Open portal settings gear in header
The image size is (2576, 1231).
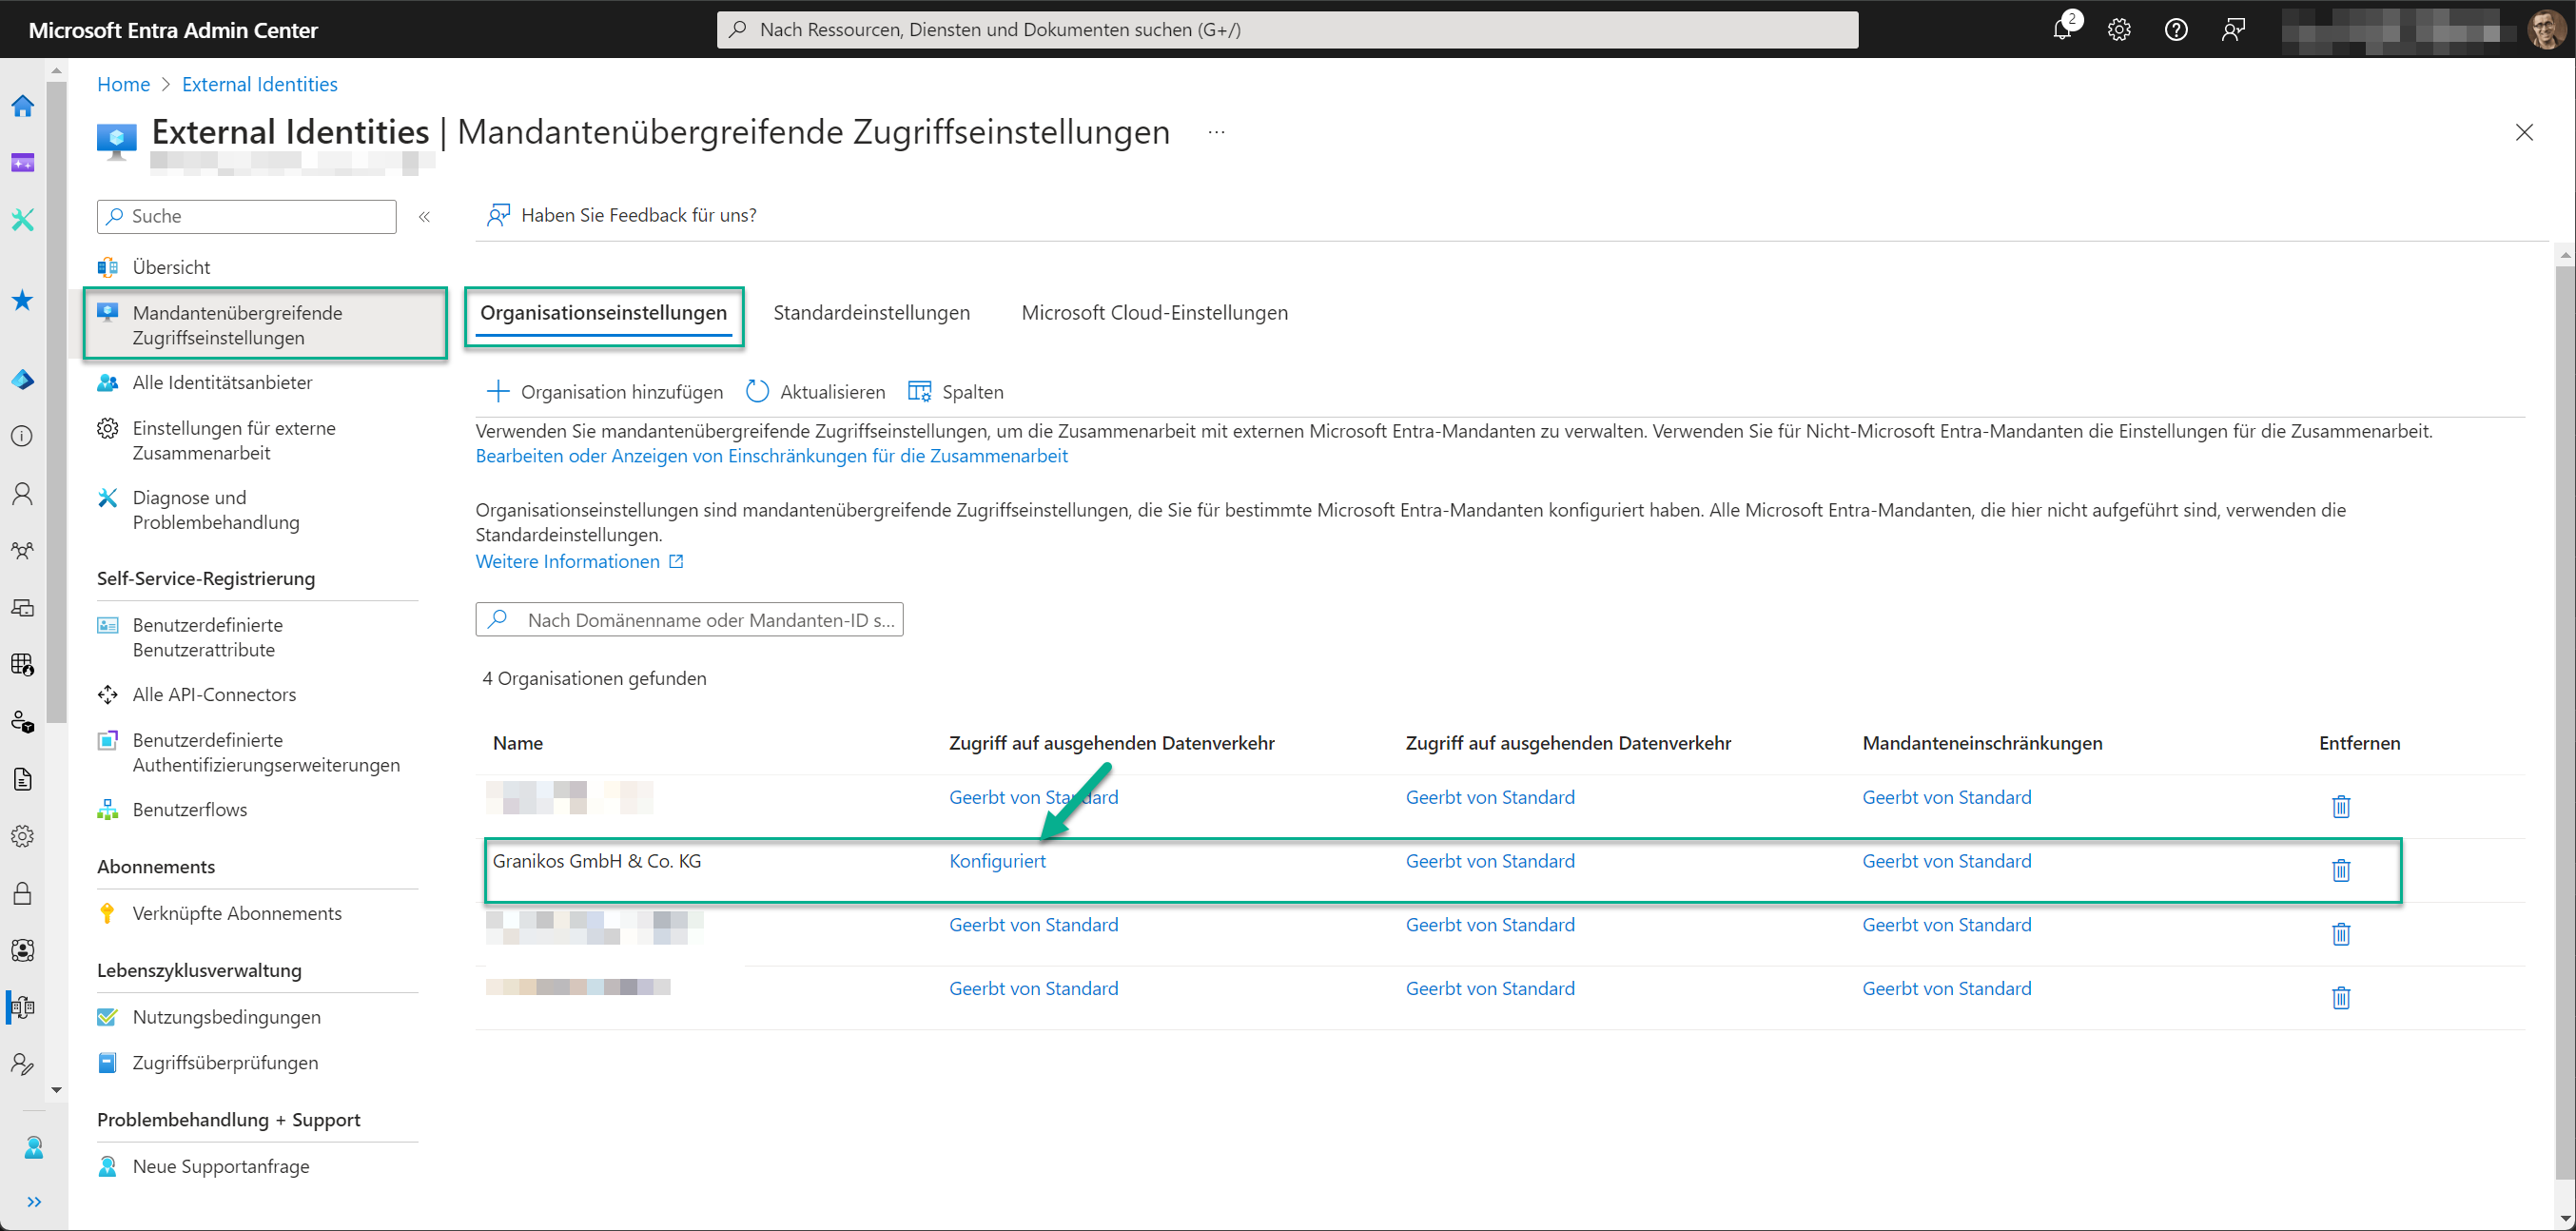[2119, 30]
